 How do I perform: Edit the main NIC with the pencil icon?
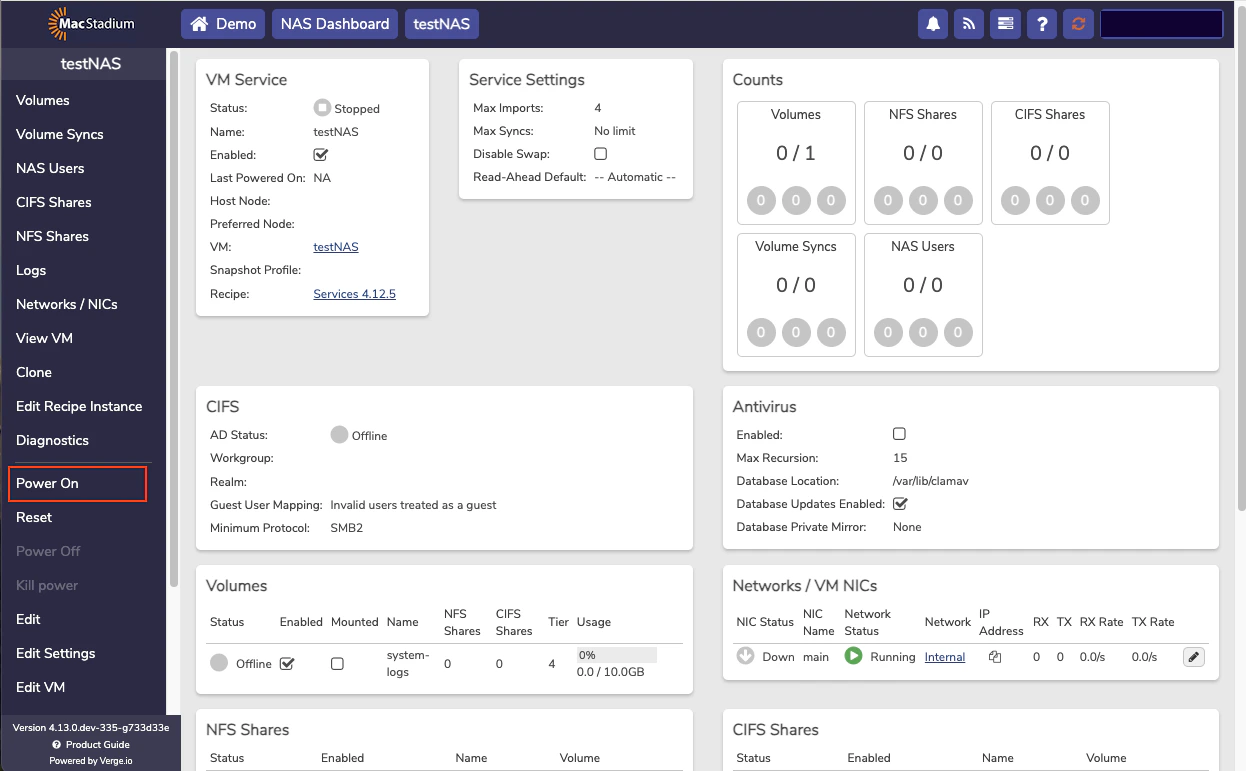1194,657
